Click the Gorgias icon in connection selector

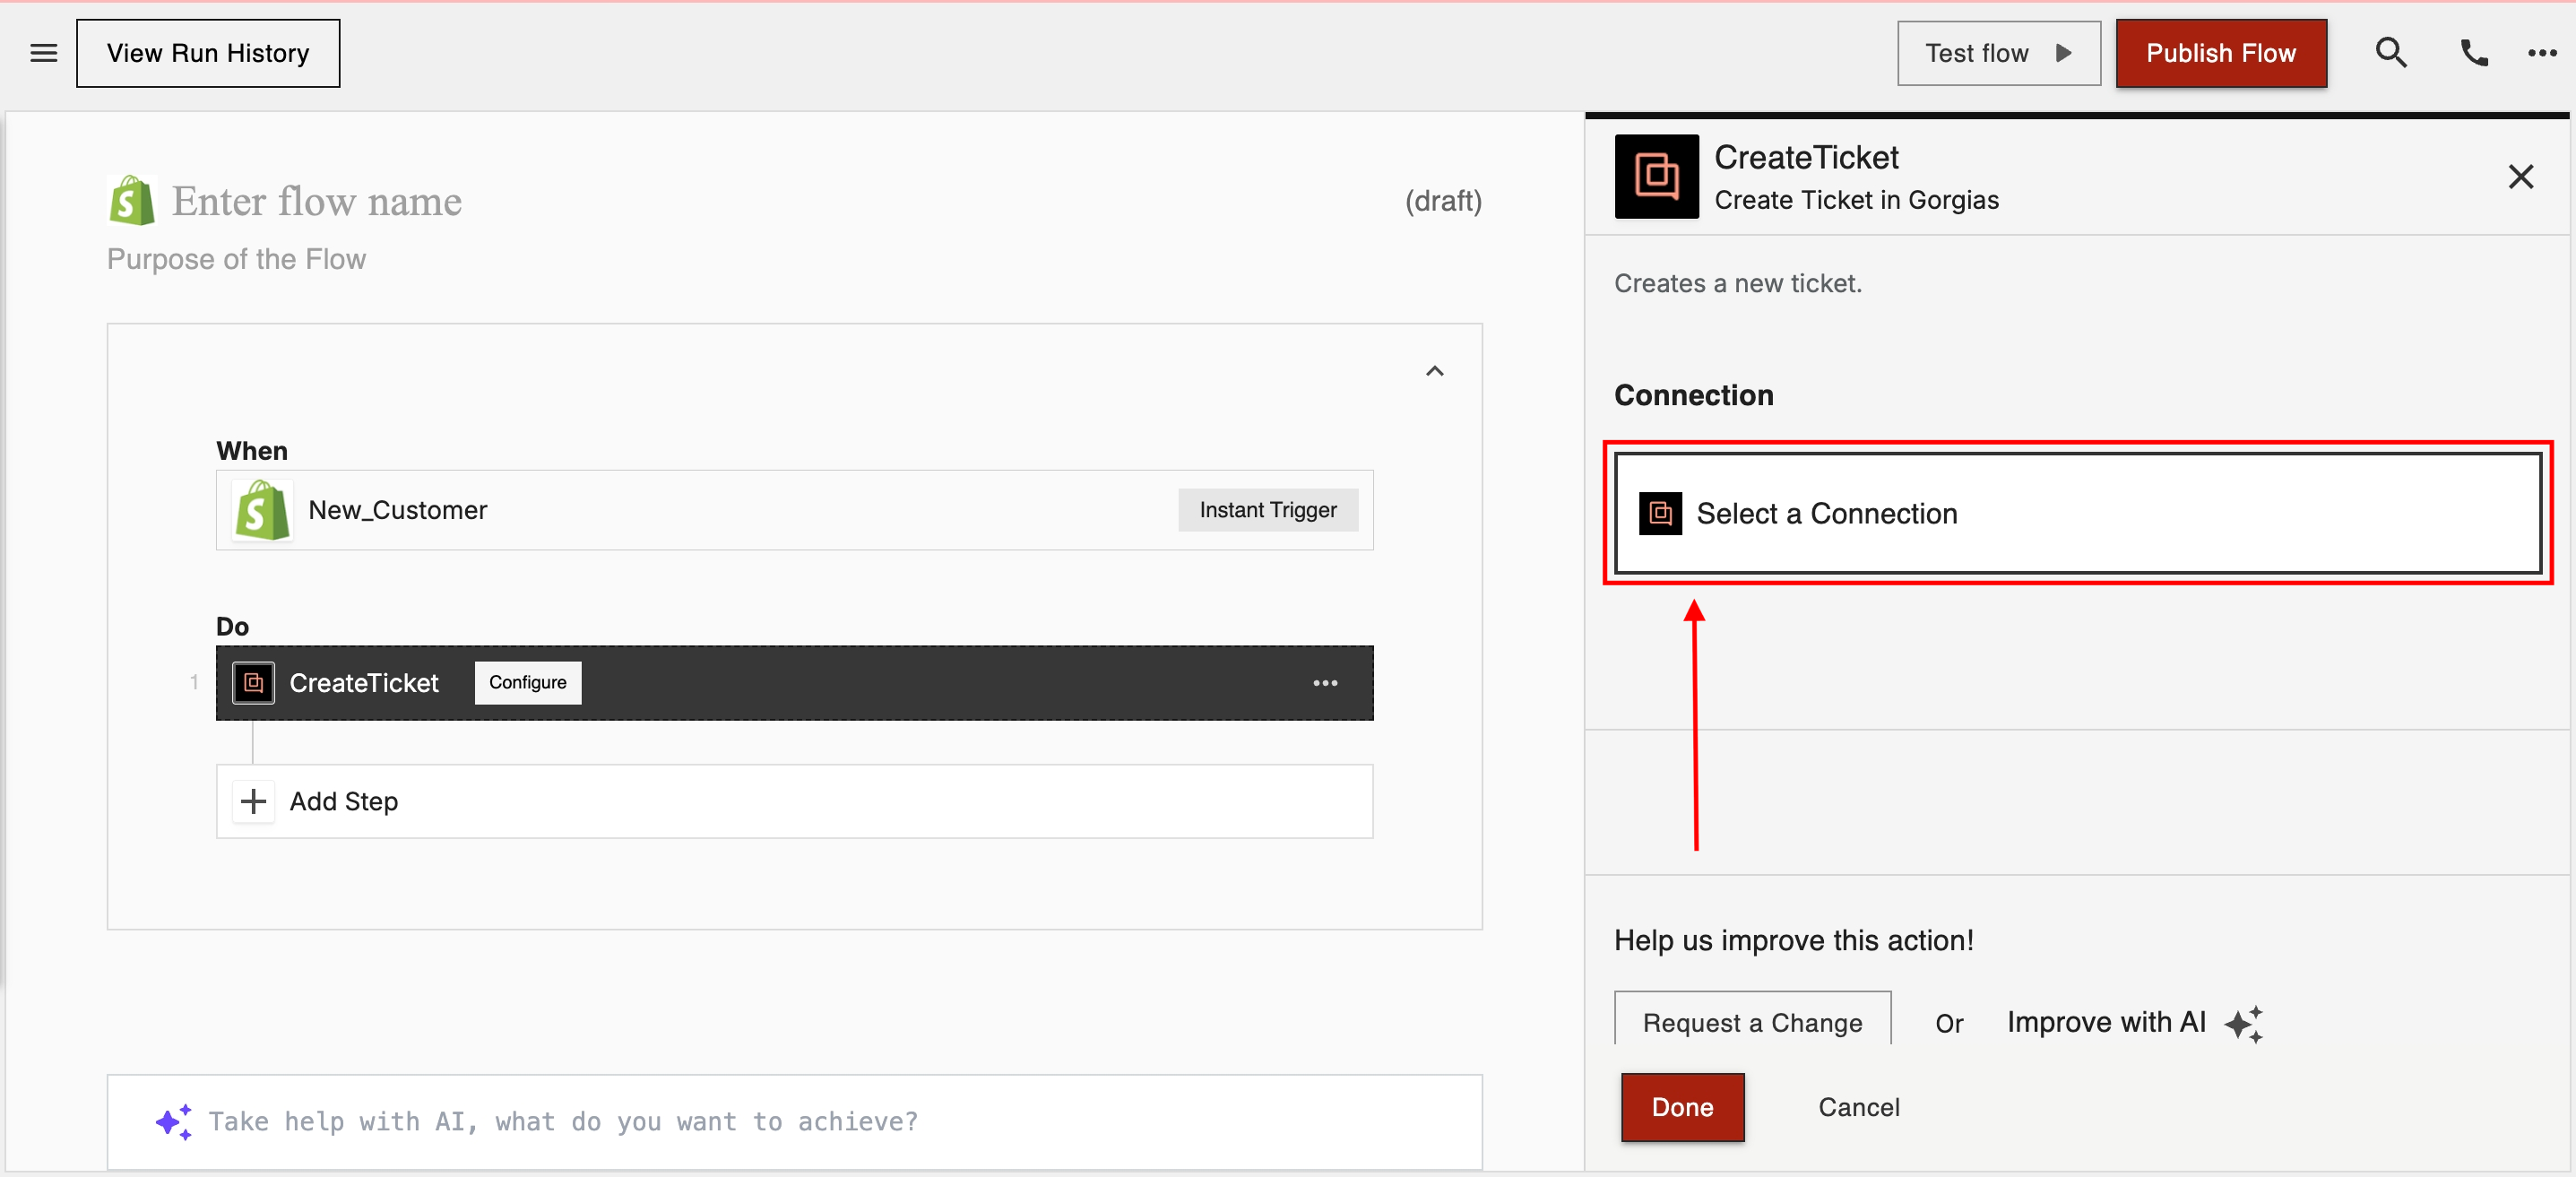click(x=1660, y=514)
